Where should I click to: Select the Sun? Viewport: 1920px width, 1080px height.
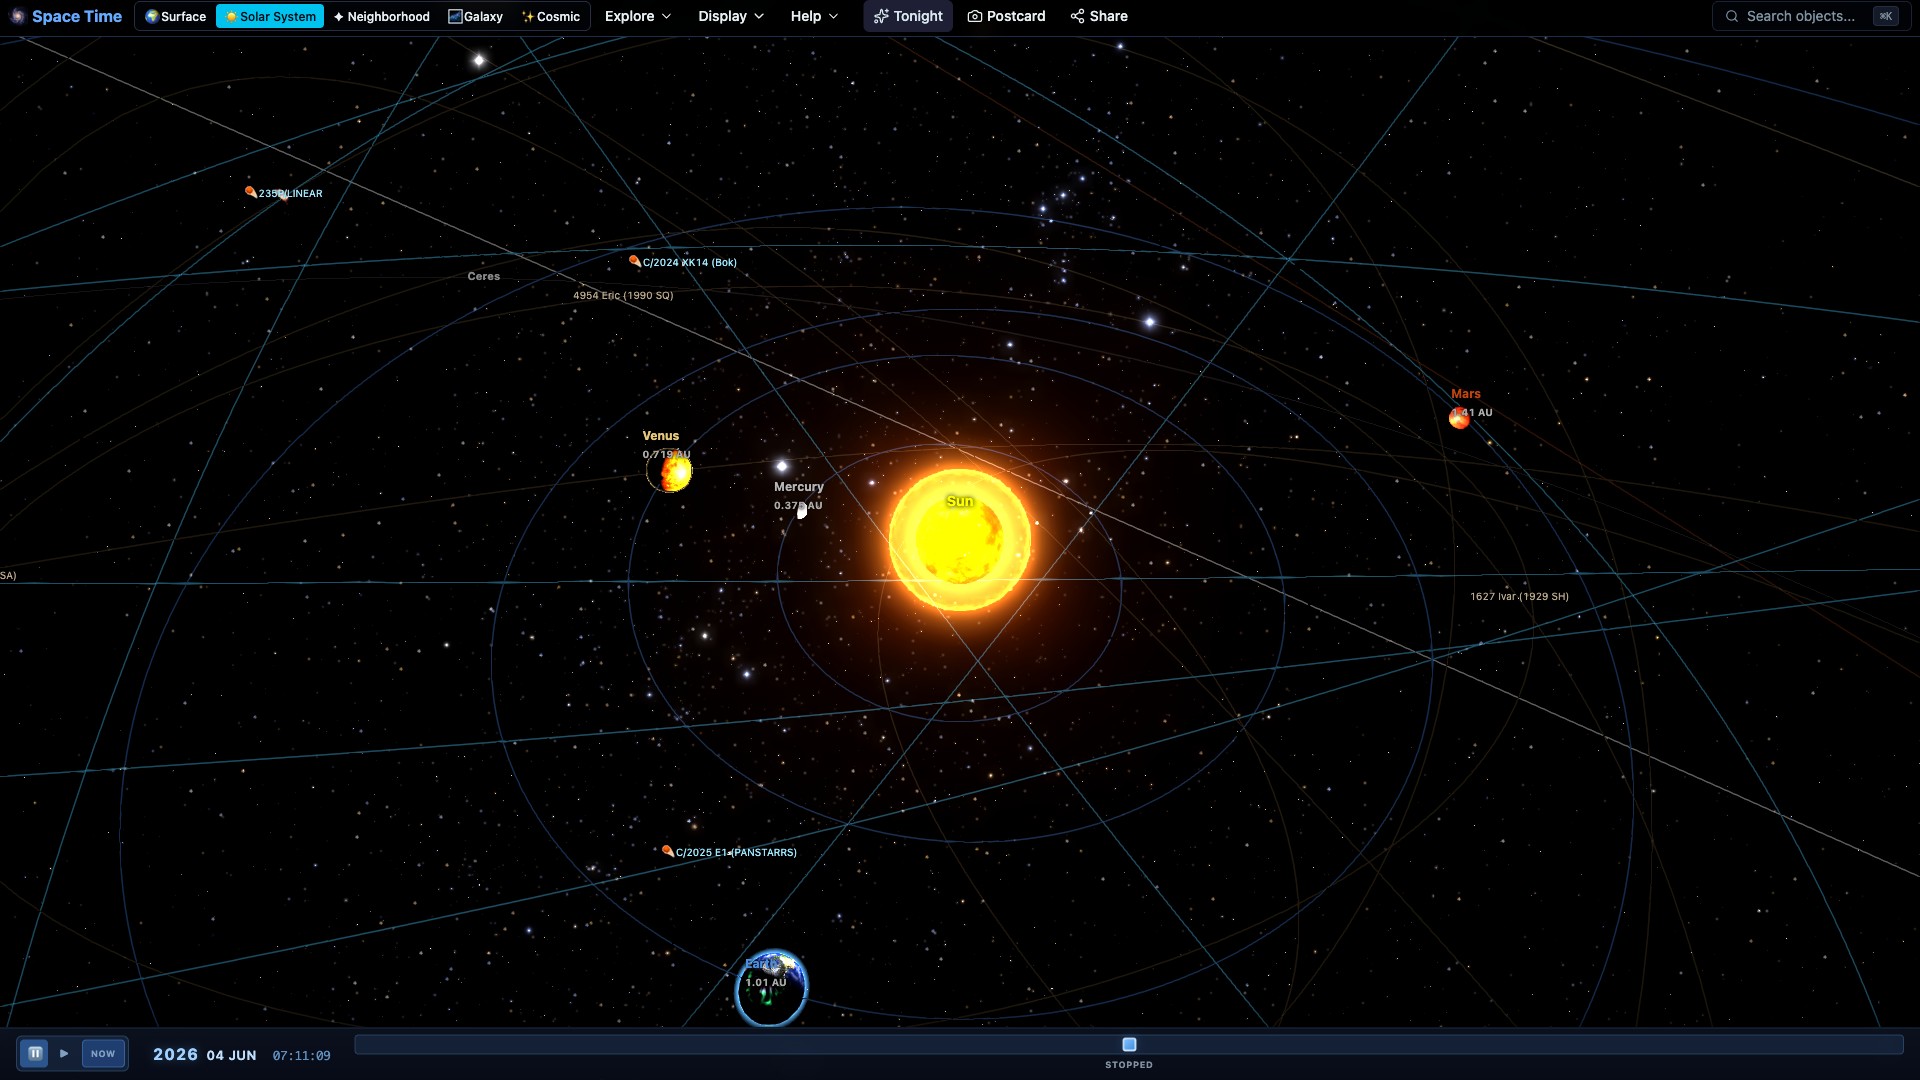point(959,540)
